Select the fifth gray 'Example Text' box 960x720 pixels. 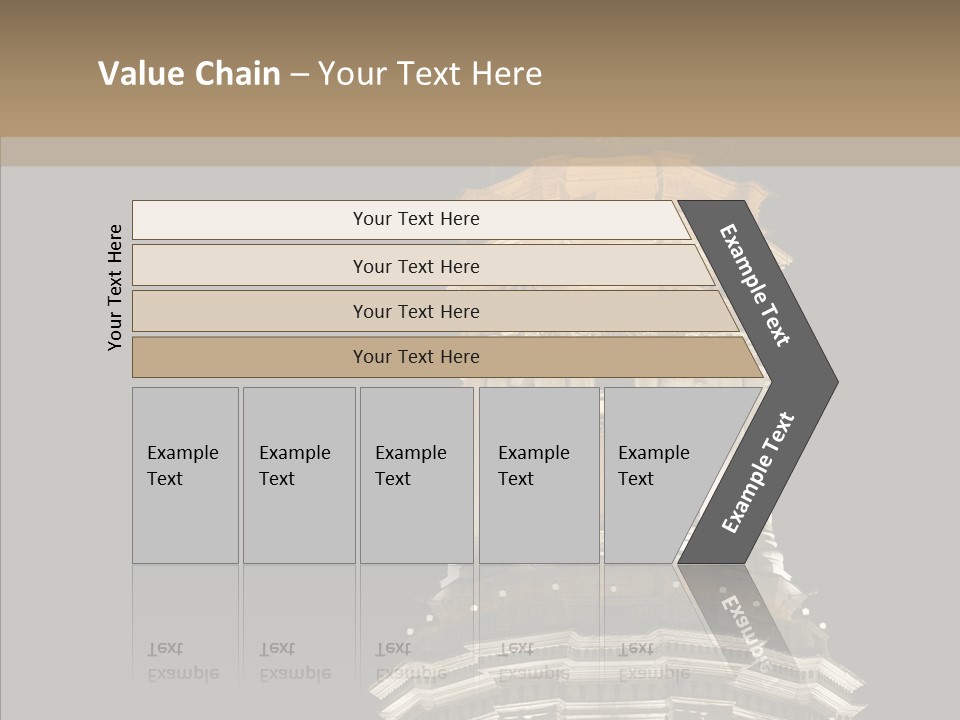(667, 475)
